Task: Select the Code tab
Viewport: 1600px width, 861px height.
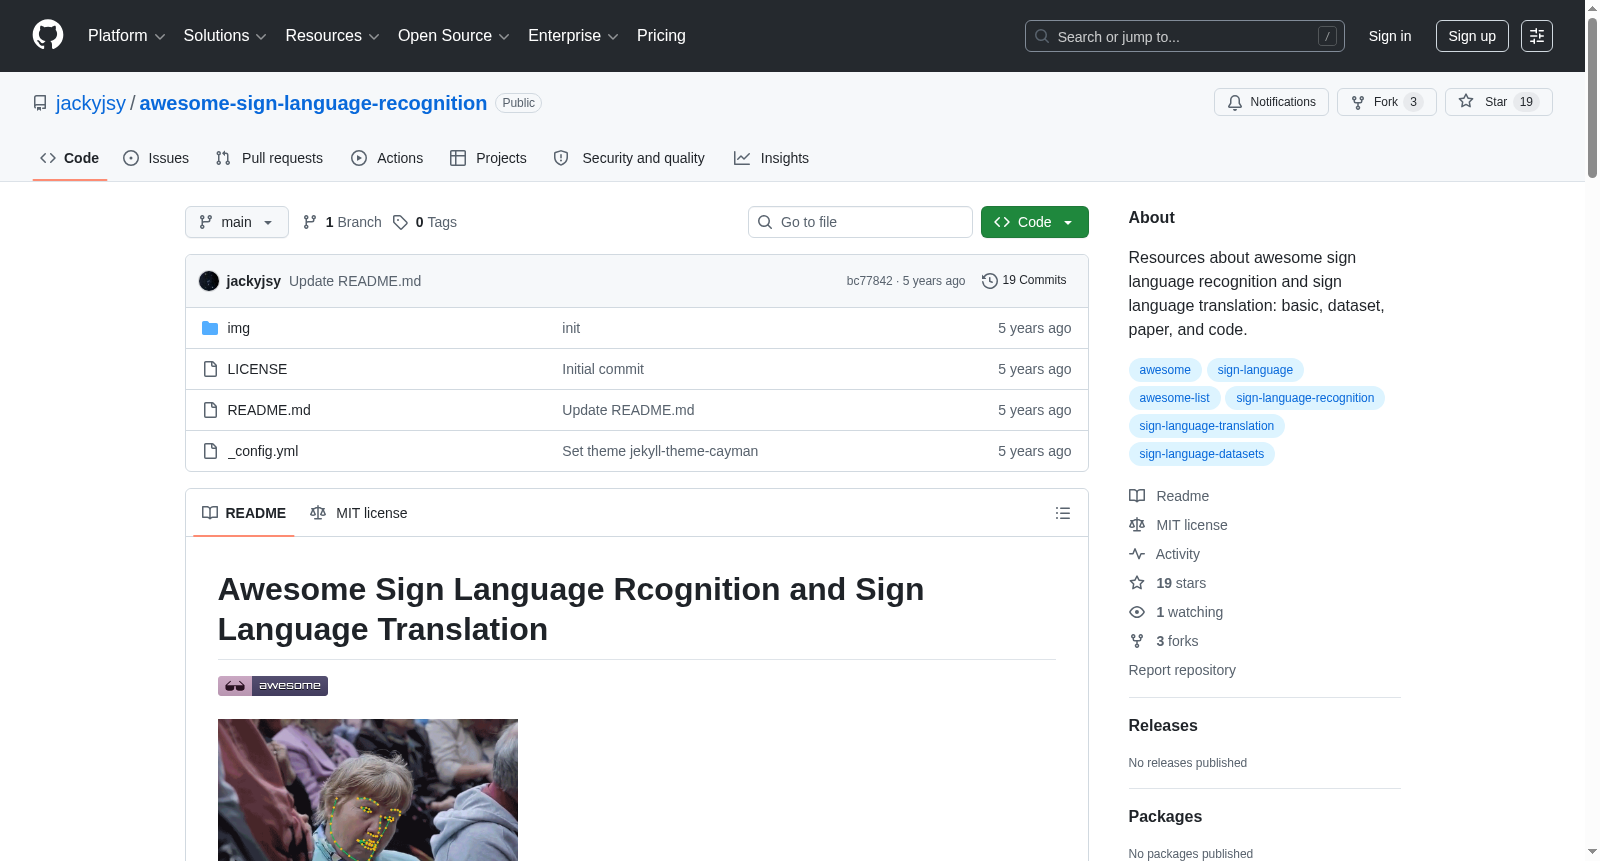Action: tap(70, 158)
